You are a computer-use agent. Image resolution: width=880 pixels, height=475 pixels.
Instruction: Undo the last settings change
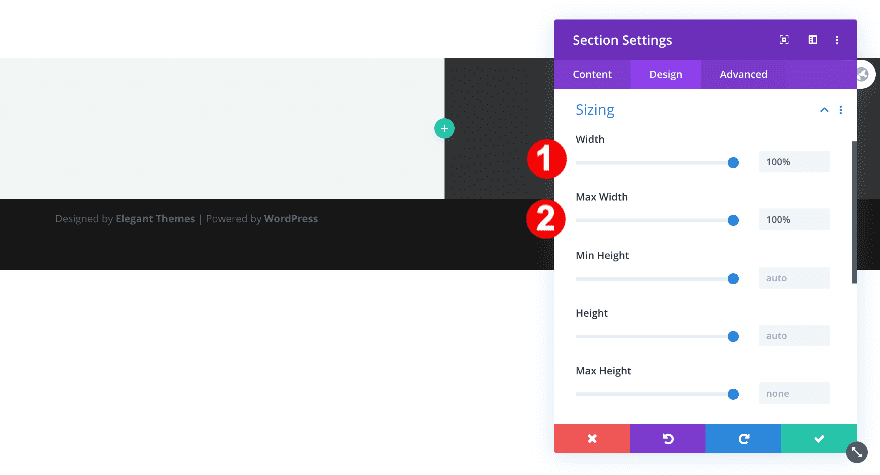[x=667, y=439]
